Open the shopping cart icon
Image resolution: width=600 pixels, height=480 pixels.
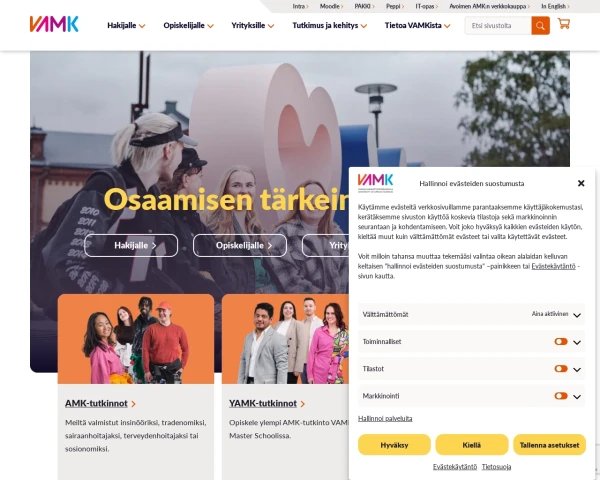click(x=564, y=24)
